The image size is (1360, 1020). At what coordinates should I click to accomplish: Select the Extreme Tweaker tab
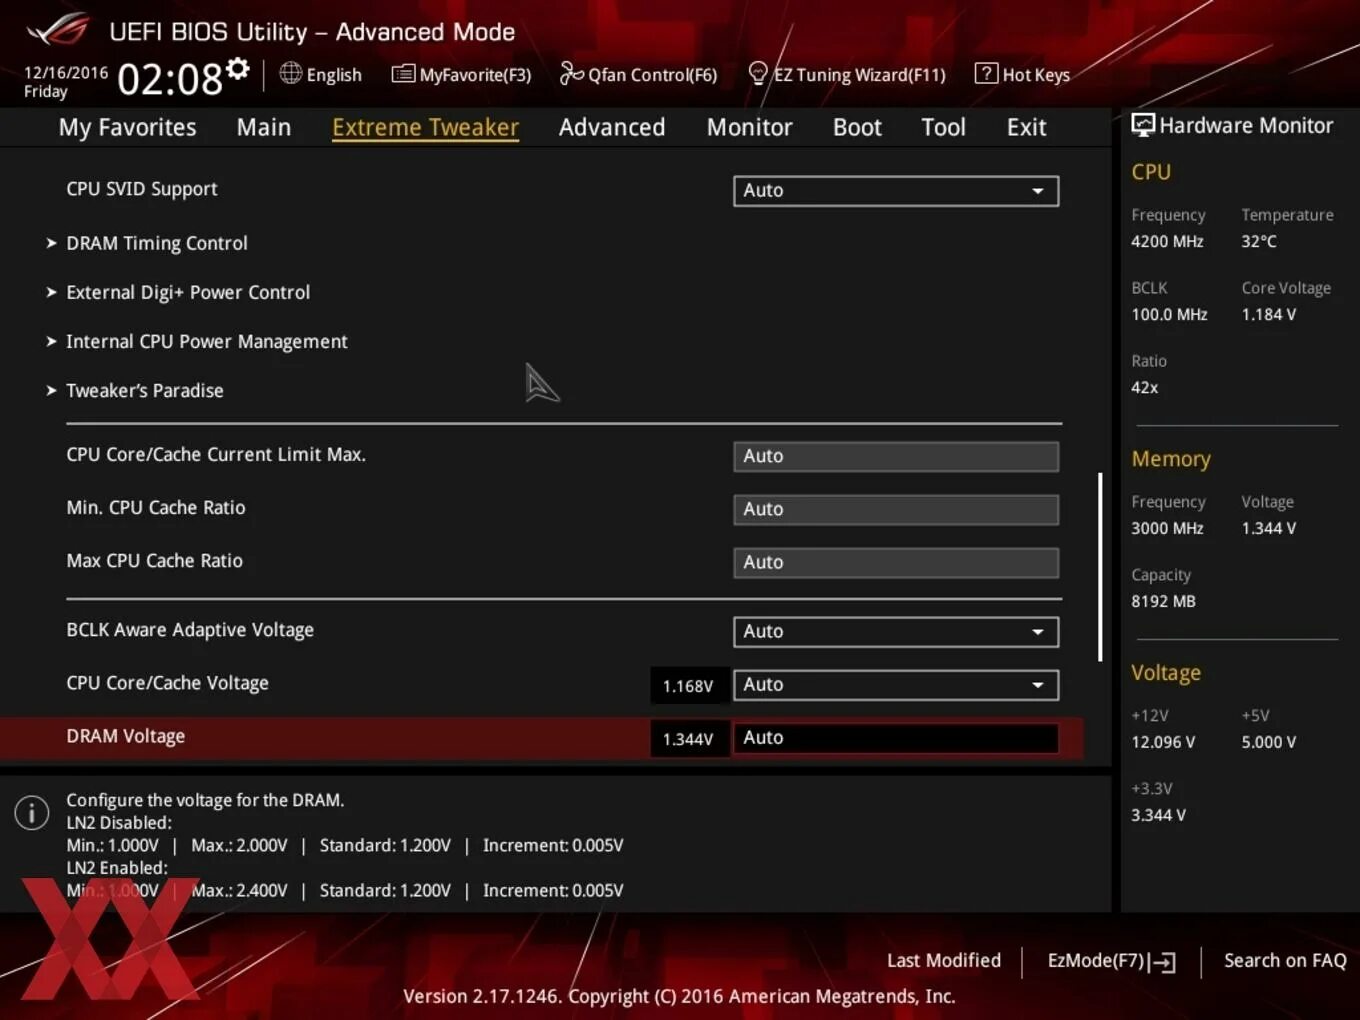pos(425,127)
